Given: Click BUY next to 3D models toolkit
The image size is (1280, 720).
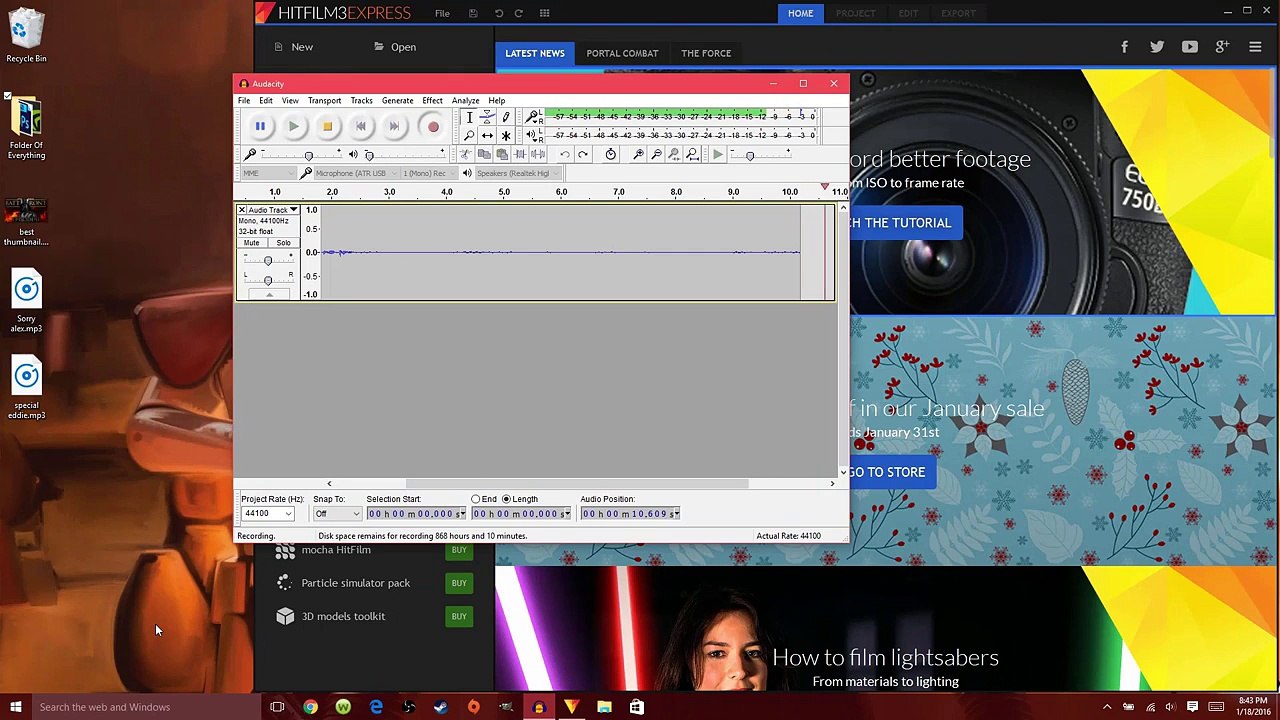Looking at the screenshot, I should [x=459, y=616].
